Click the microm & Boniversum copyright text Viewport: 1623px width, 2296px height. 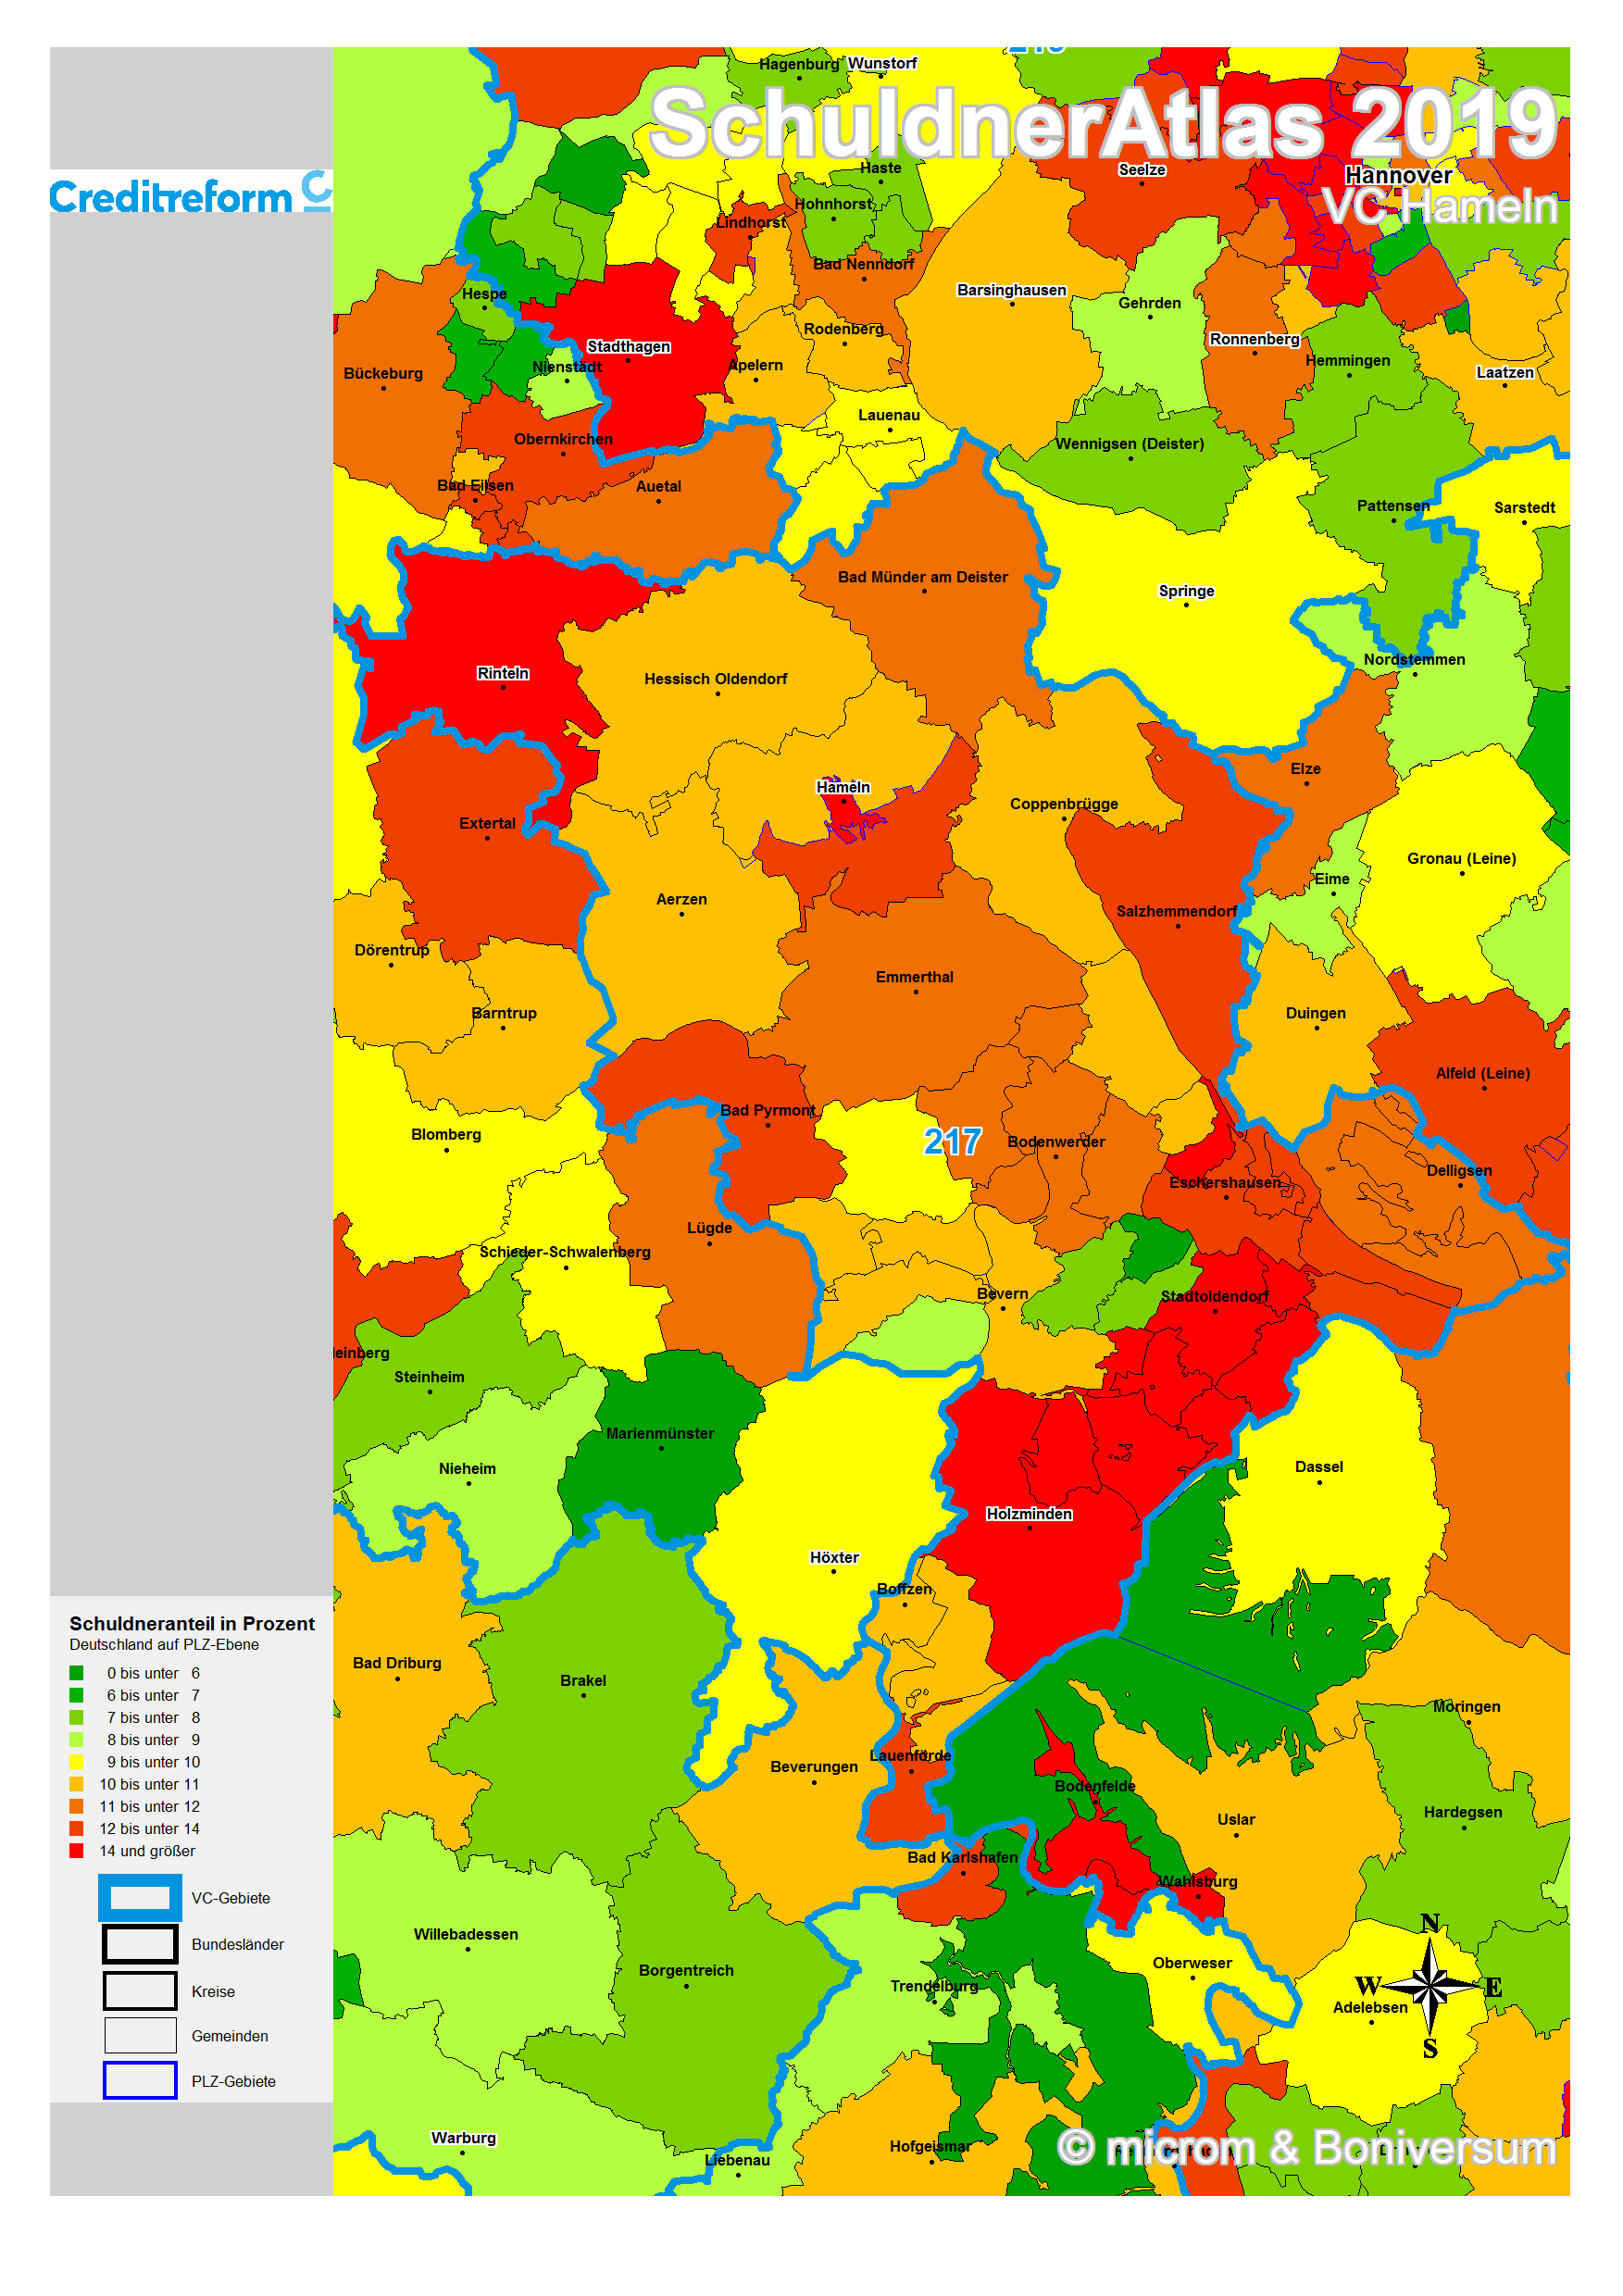point(1306,2147)
